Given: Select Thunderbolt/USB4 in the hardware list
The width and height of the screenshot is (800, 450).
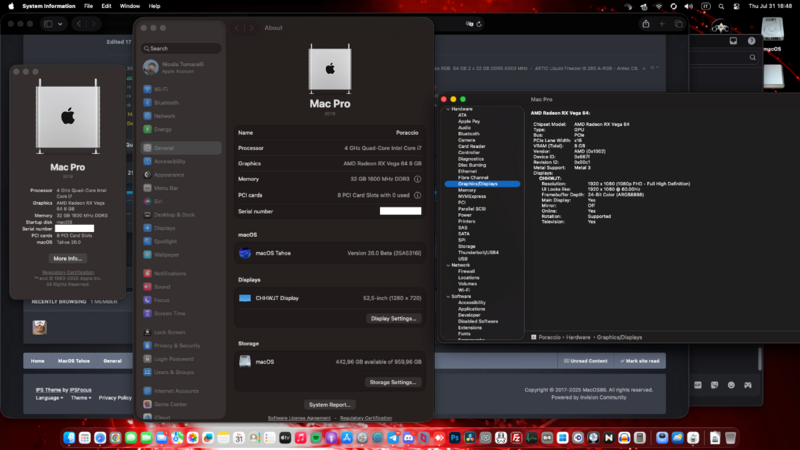Looking at the screenshot, I should click(x=477, y=252).
